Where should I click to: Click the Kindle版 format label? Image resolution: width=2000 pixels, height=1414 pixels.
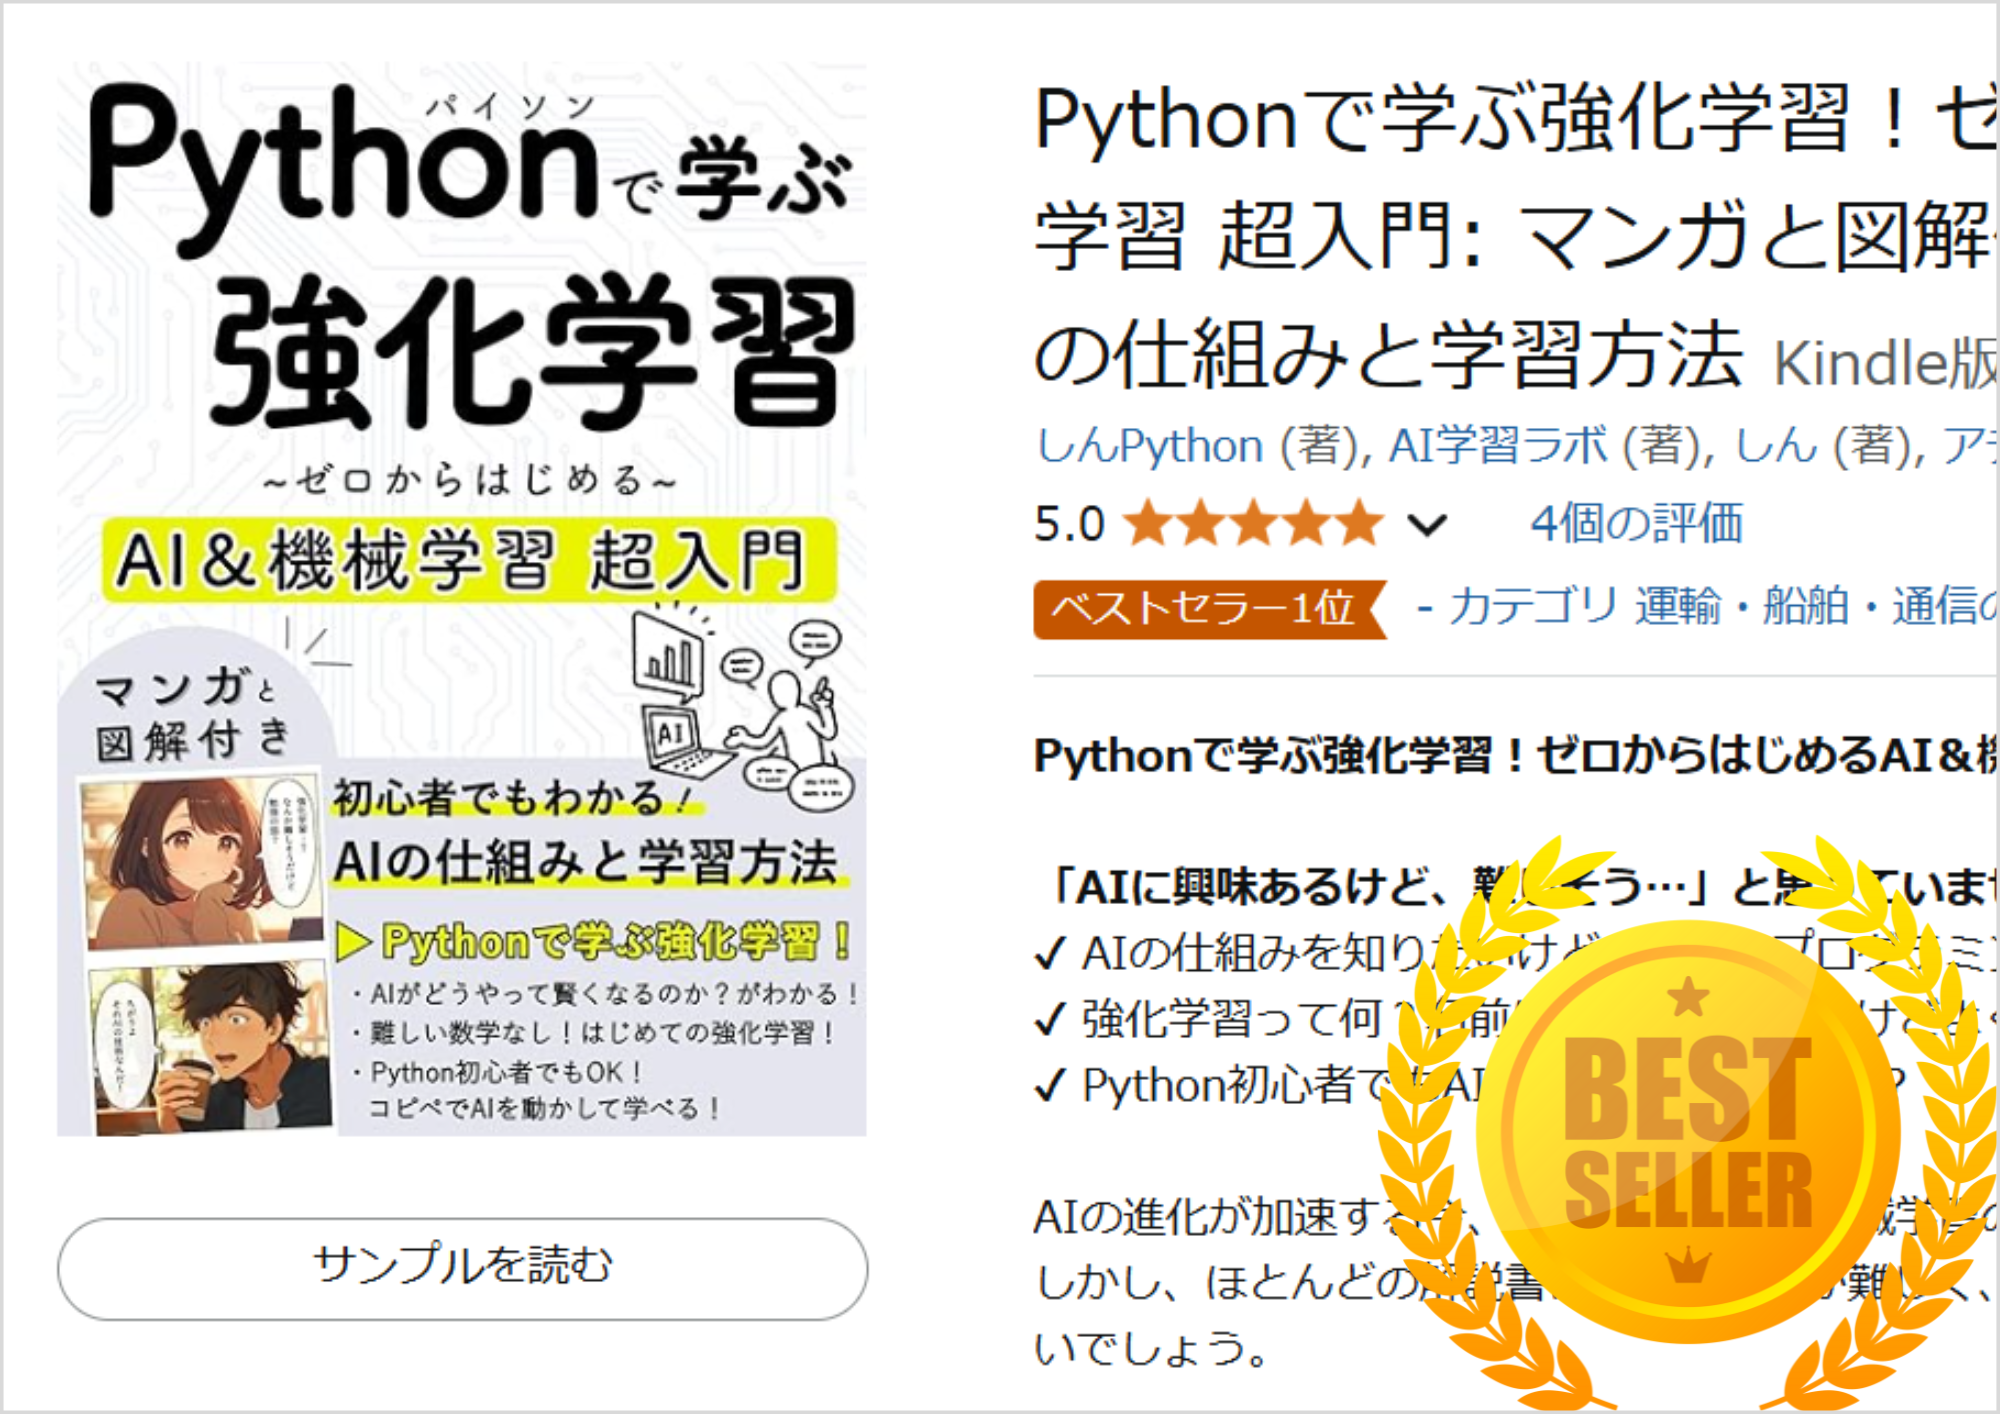pos(1886,362)
